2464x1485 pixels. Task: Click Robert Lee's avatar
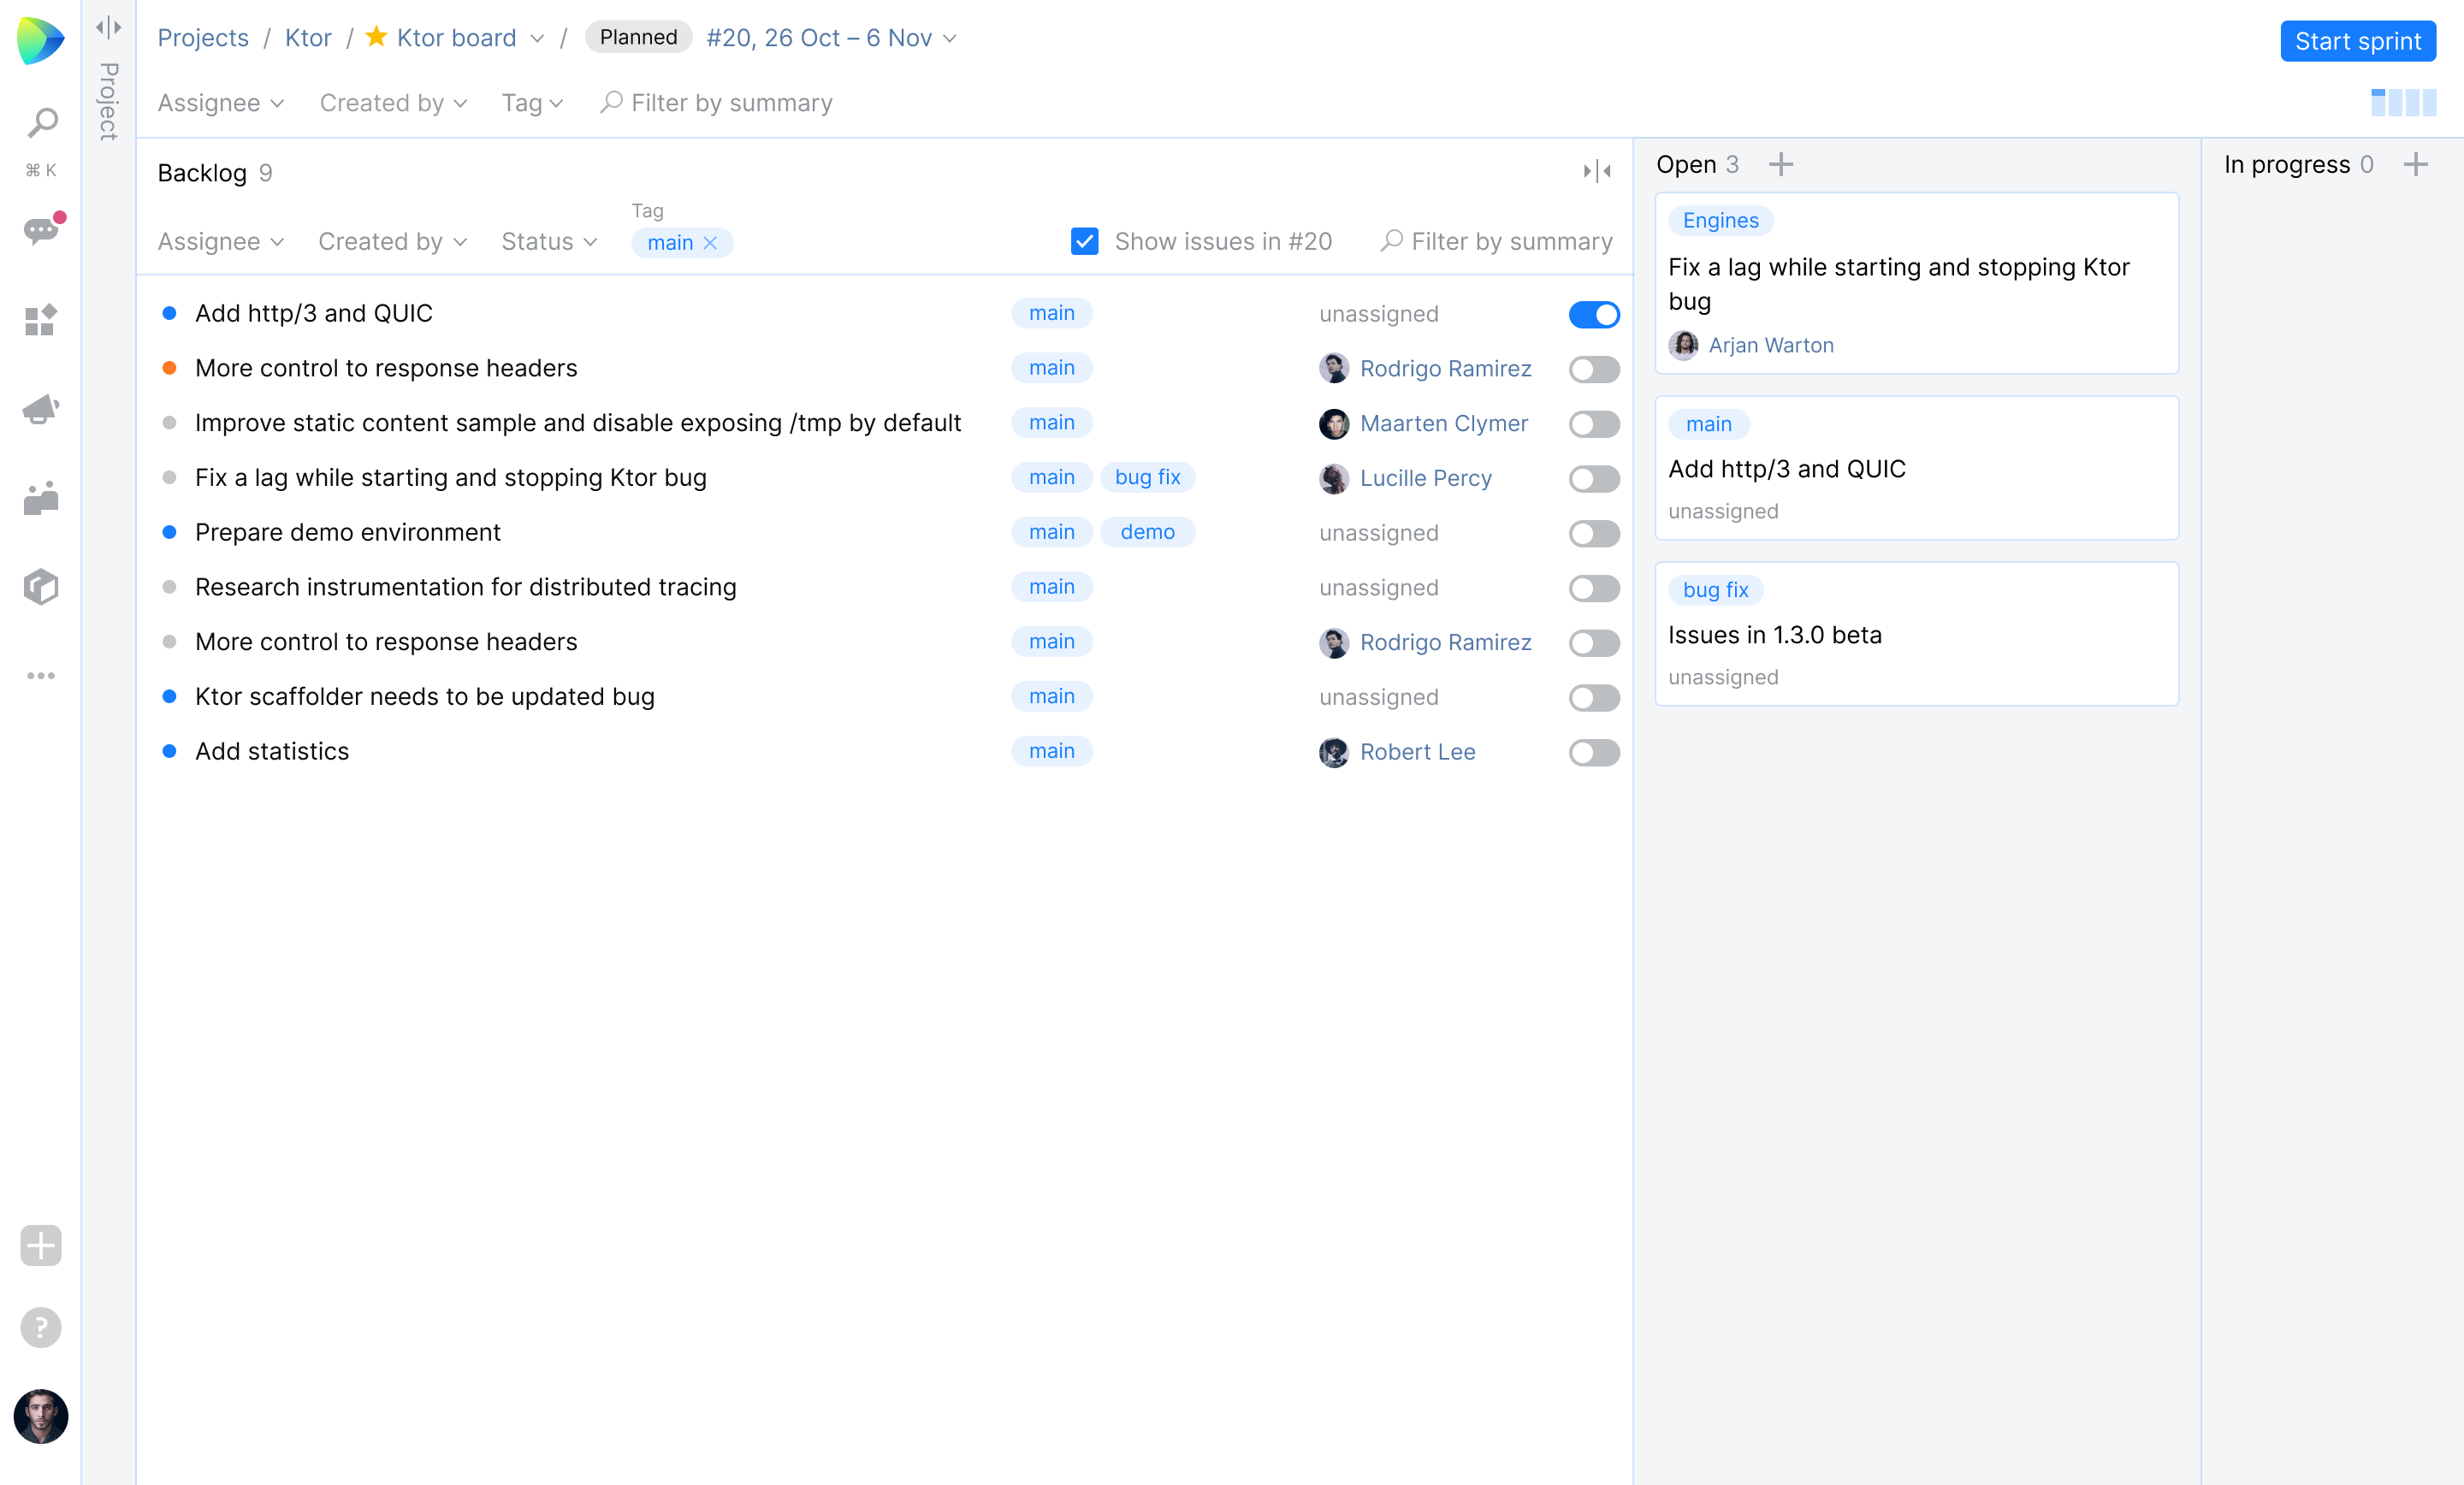click(1334, 752)
